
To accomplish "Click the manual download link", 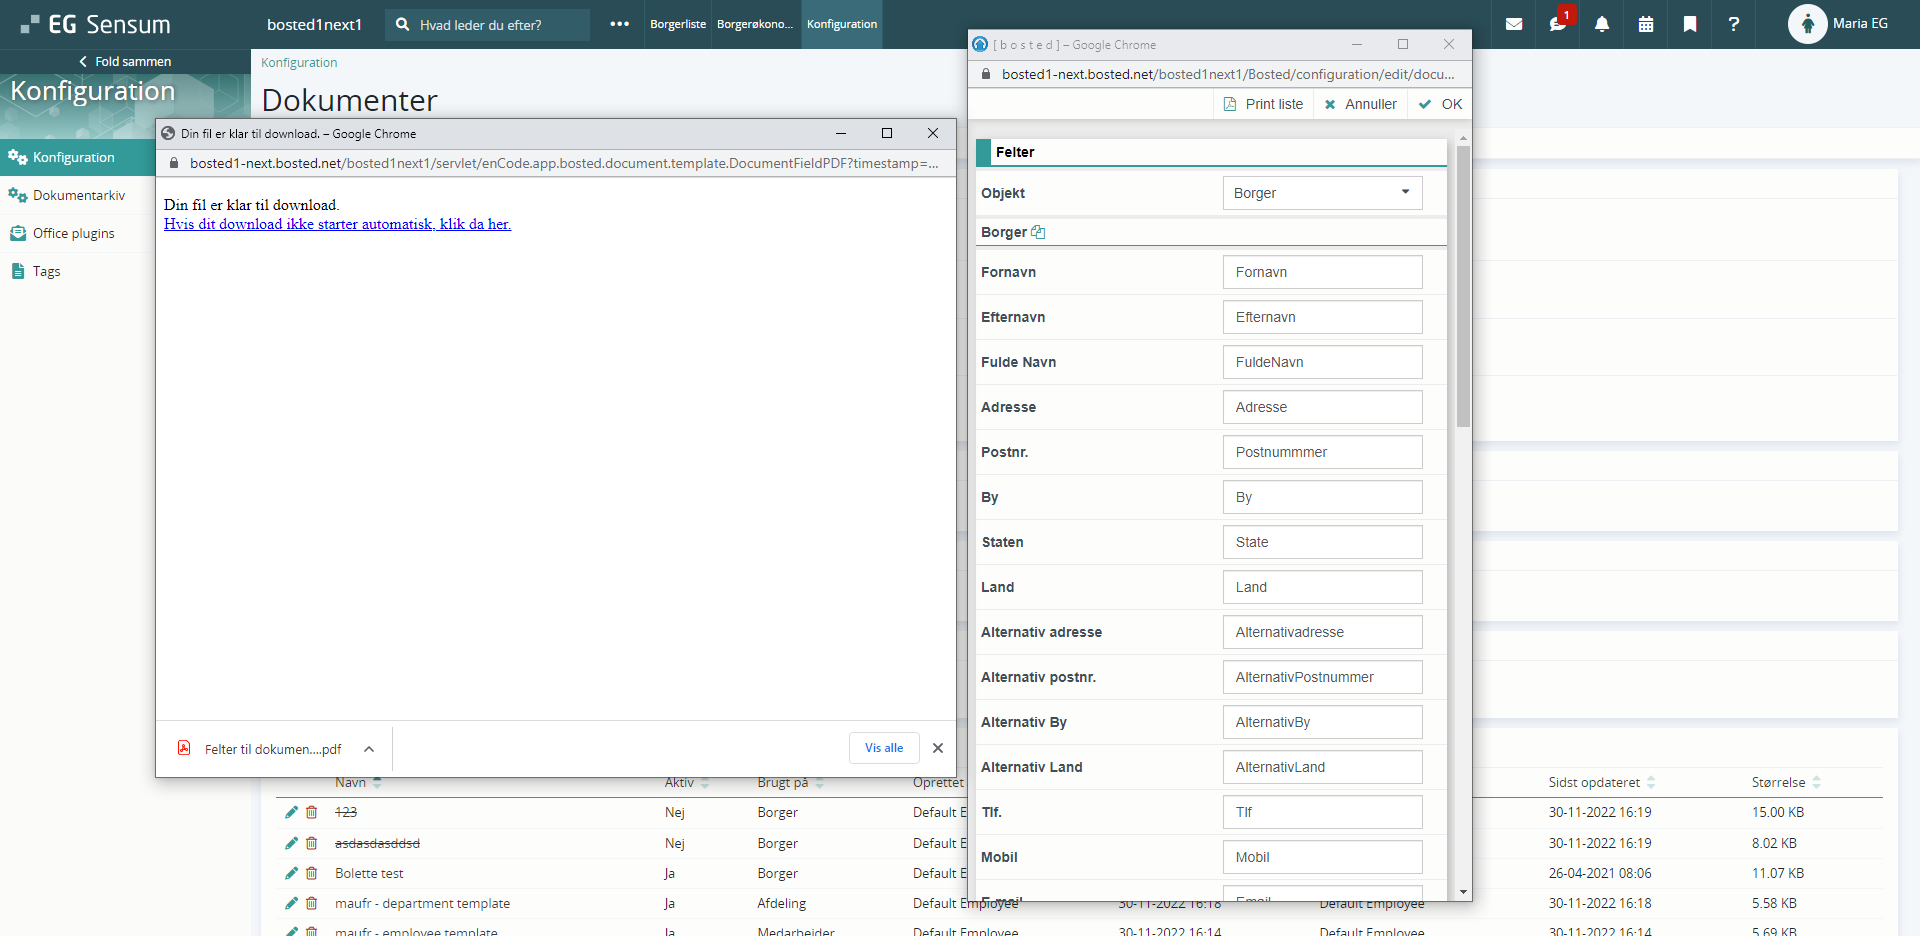I will click(x=337, y=224).
